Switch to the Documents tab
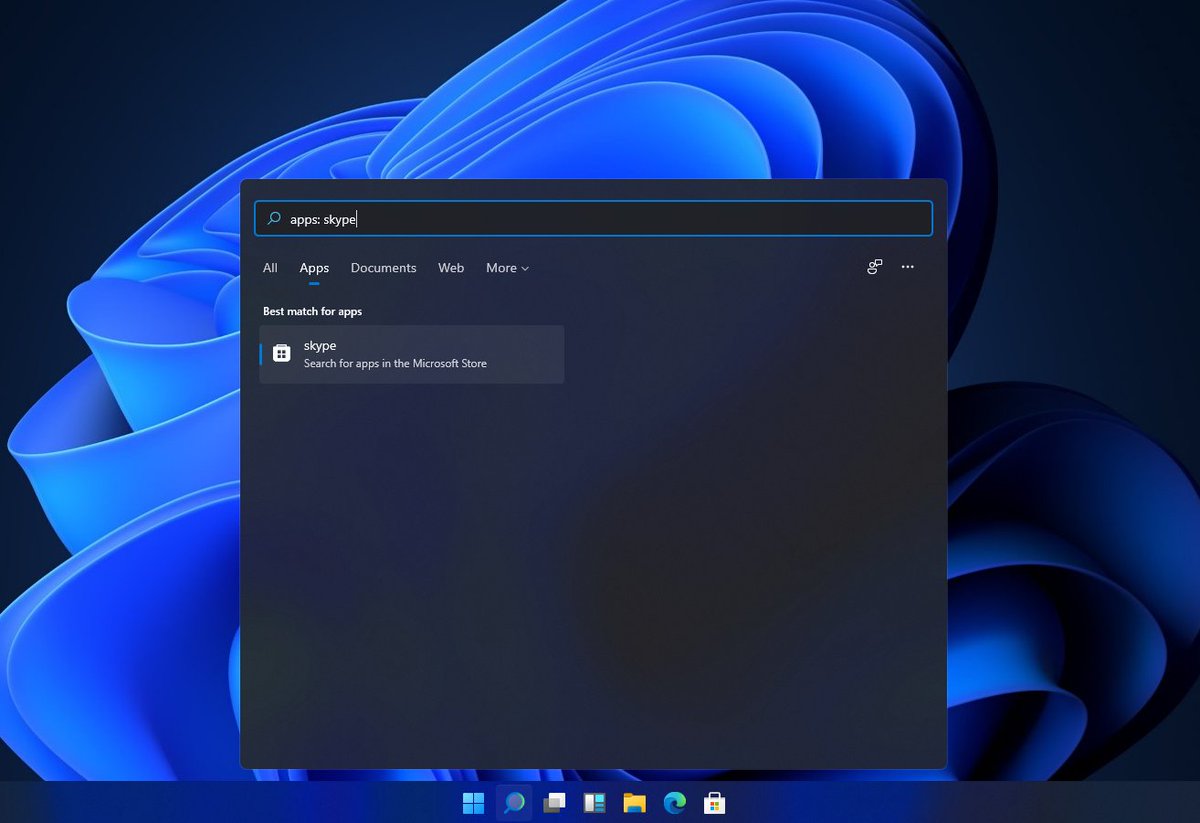The height and width of the screenshot is (823, 1200). pyautogui.click(x=383, y=268)
